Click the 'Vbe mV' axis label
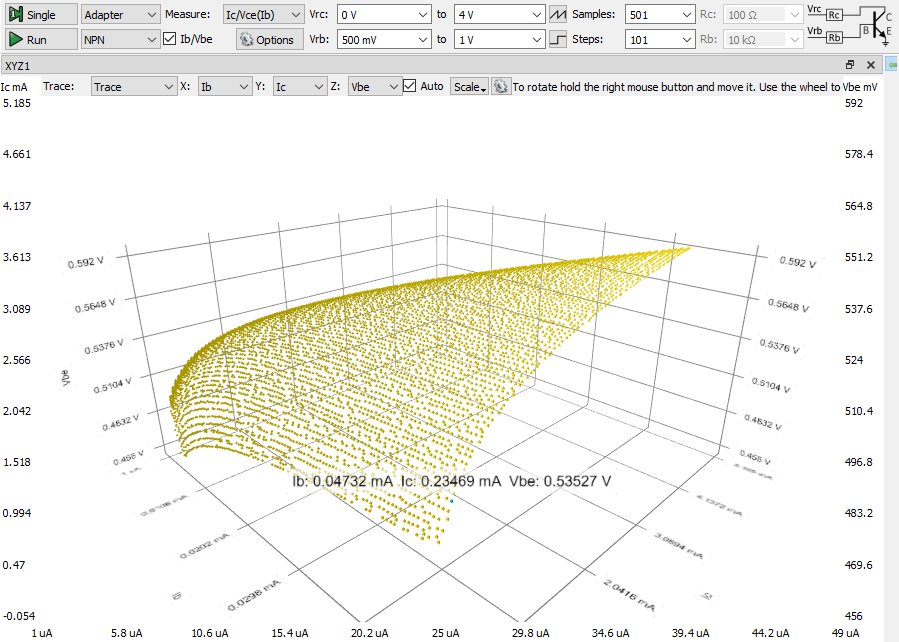899x642 pixels. (x=861, y=87)
